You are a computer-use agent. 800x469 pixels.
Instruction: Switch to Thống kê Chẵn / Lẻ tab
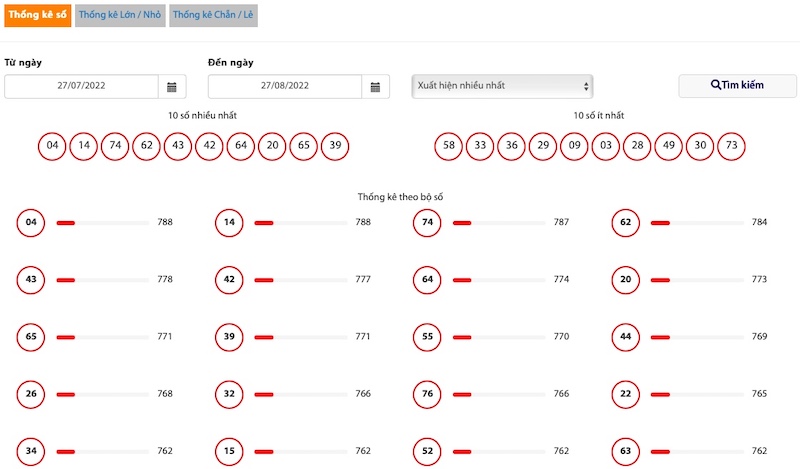tap(213, 15)
